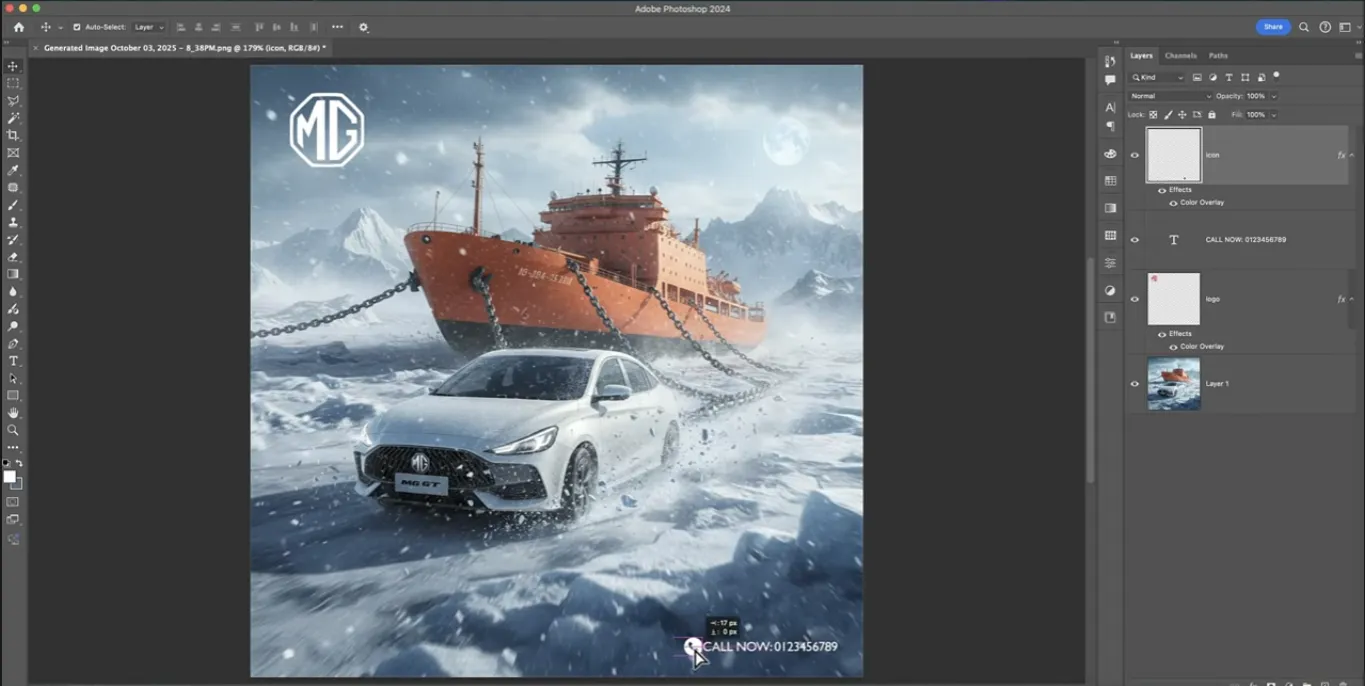Viewport: 1365px width, 686px height.
Task: Open the Auto-Select Layer dropdown
Action: [149, 27]
